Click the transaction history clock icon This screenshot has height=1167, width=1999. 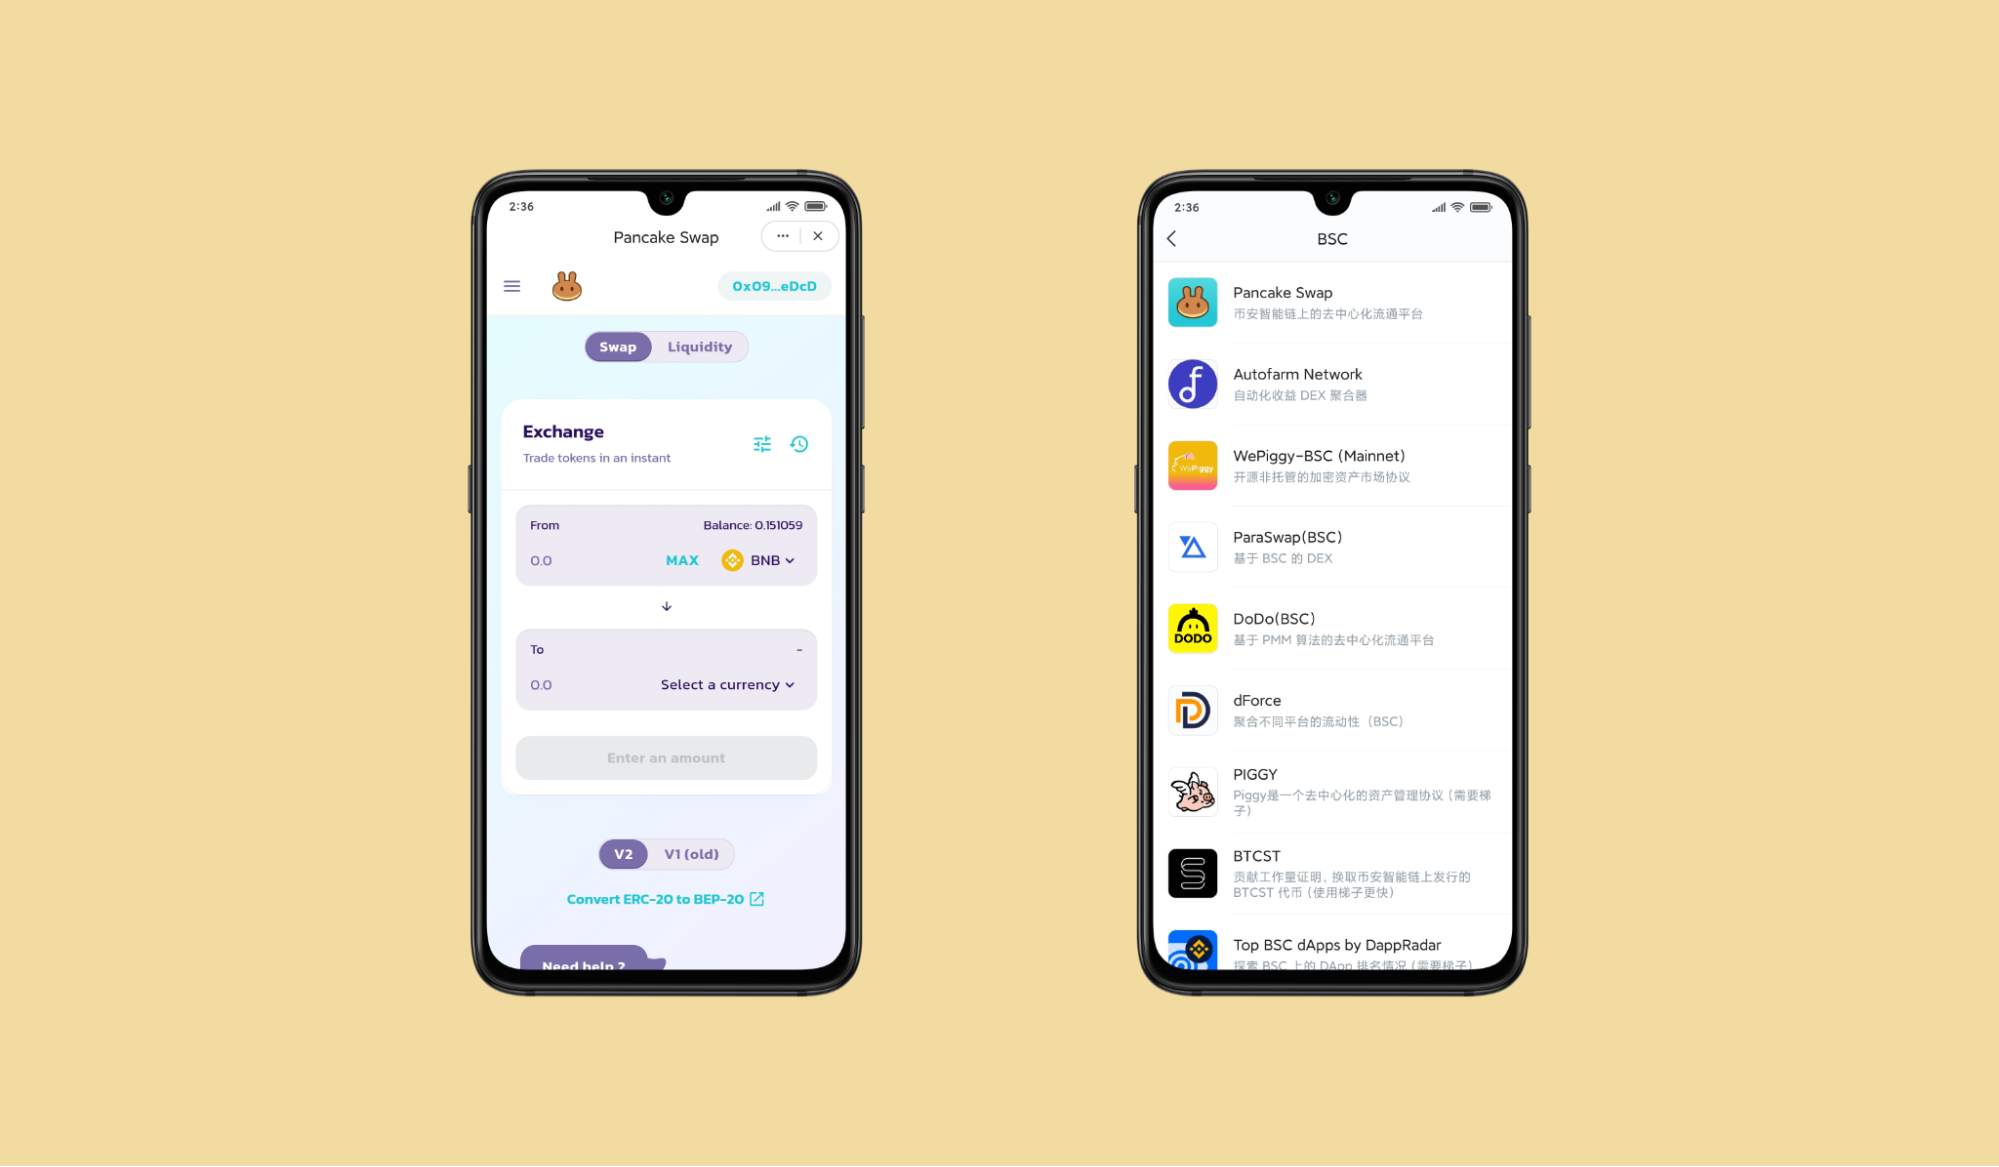pyautogui.click(x=799, y=445)
